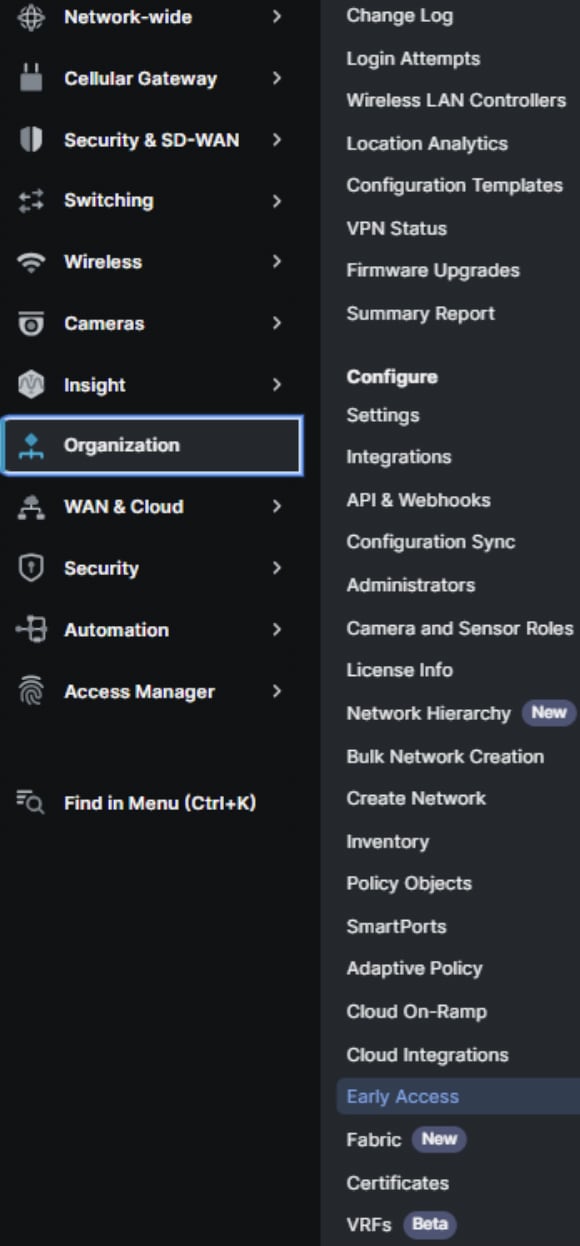Open the Automation menu label

pyautogui.click(x=116, y=630)
